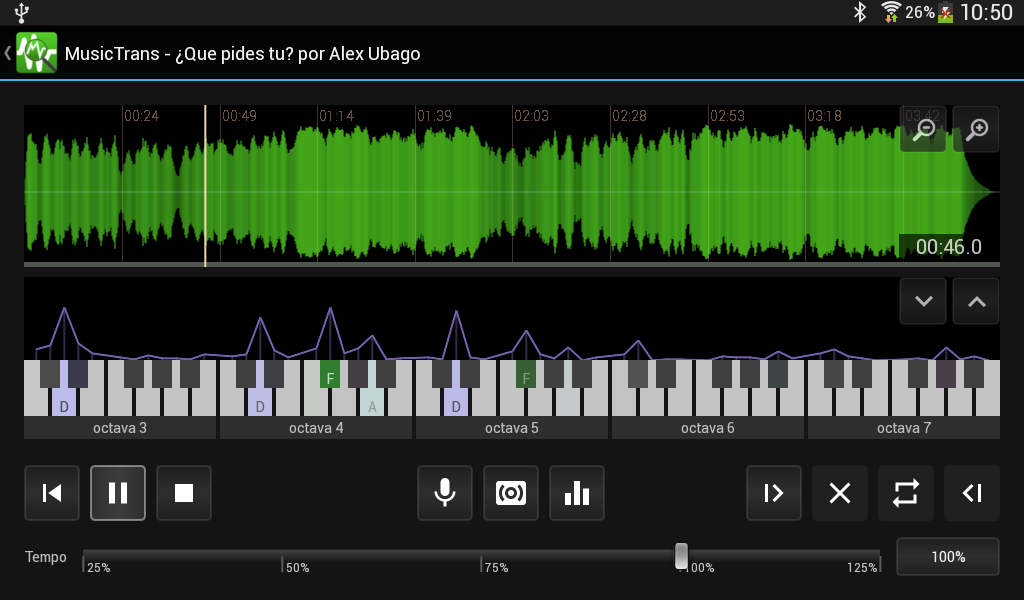Click the Tempo label
Screen dimensions: 1024x600
46,557
